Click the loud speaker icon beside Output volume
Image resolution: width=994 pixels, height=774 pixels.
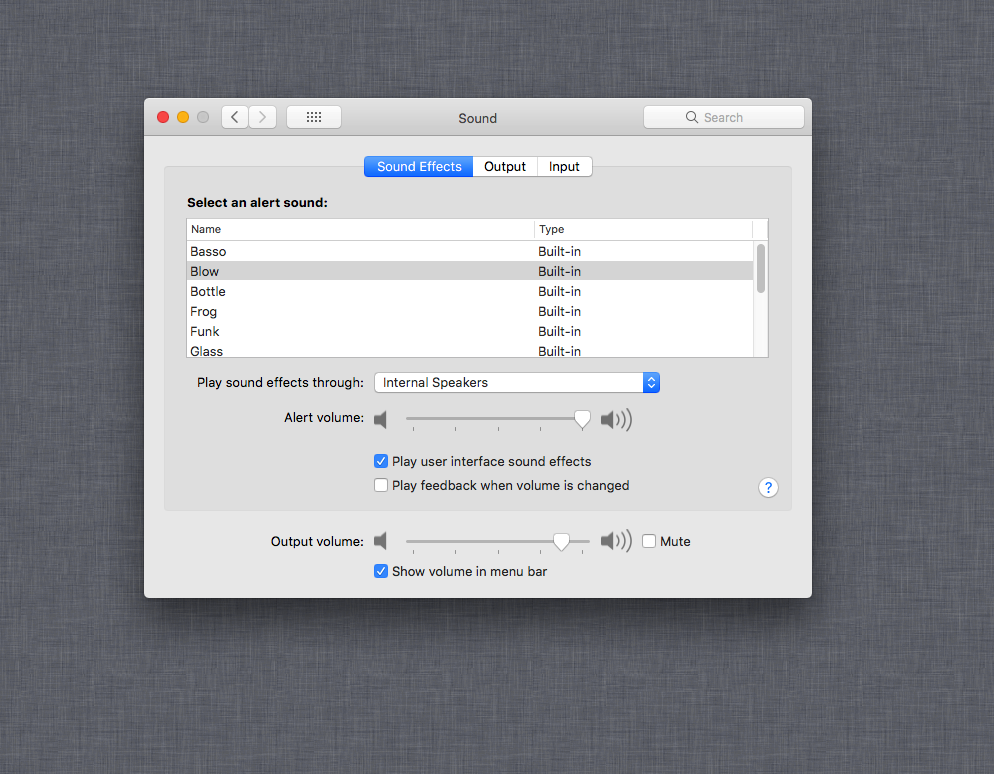tap(616, 541)
